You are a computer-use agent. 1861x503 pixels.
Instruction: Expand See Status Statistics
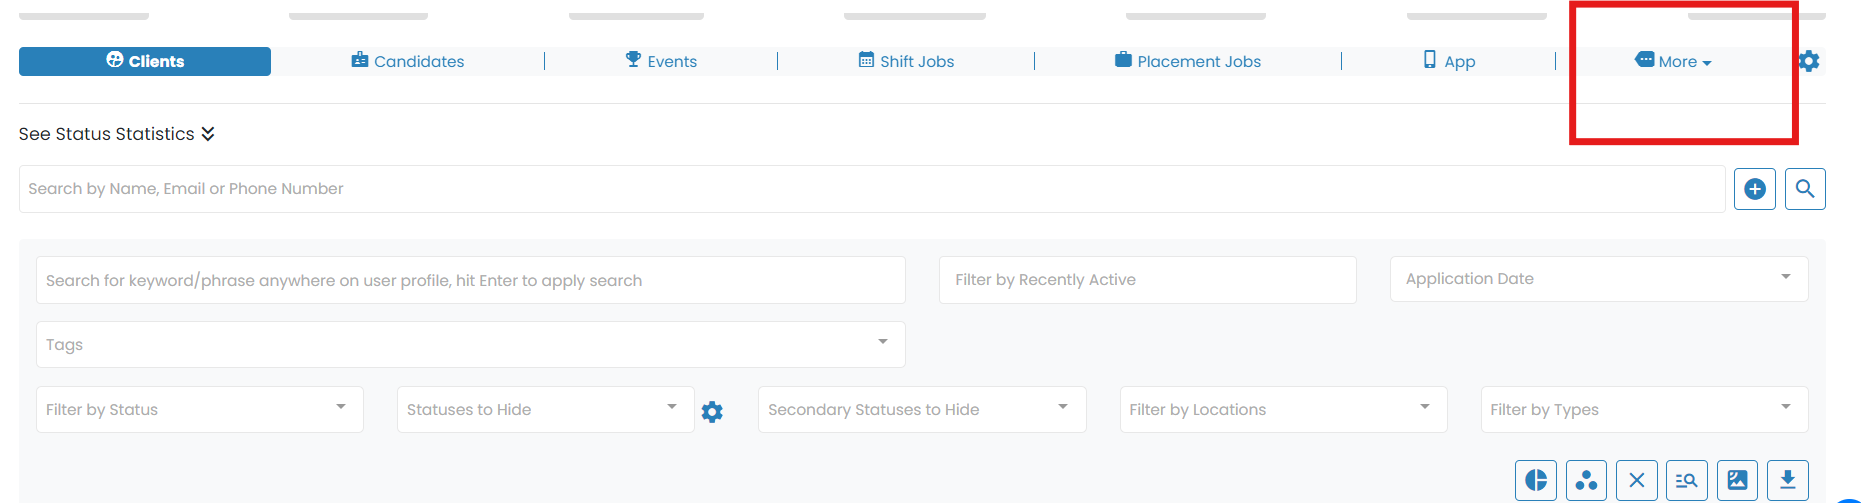pos(117,134)
